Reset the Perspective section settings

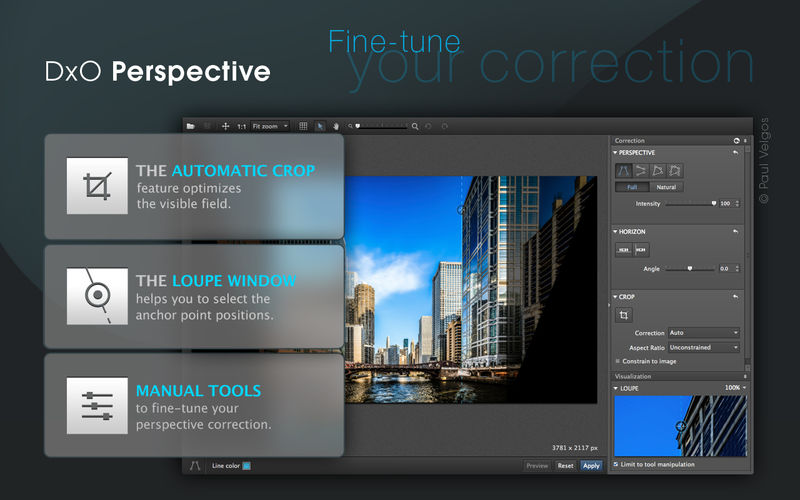(735, 153)
